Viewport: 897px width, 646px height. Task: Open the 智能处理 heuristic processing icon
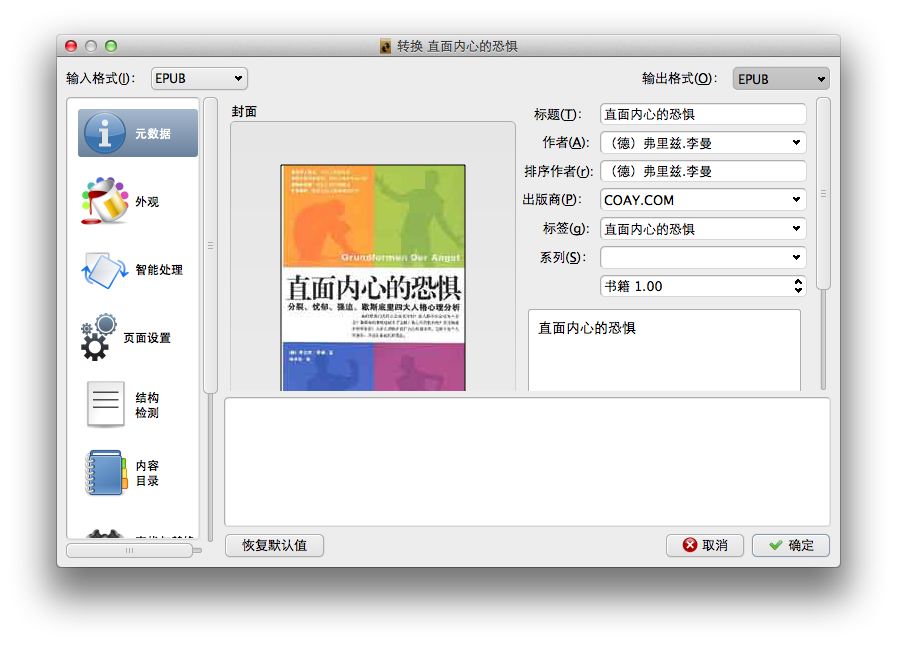tap(105, 270)
